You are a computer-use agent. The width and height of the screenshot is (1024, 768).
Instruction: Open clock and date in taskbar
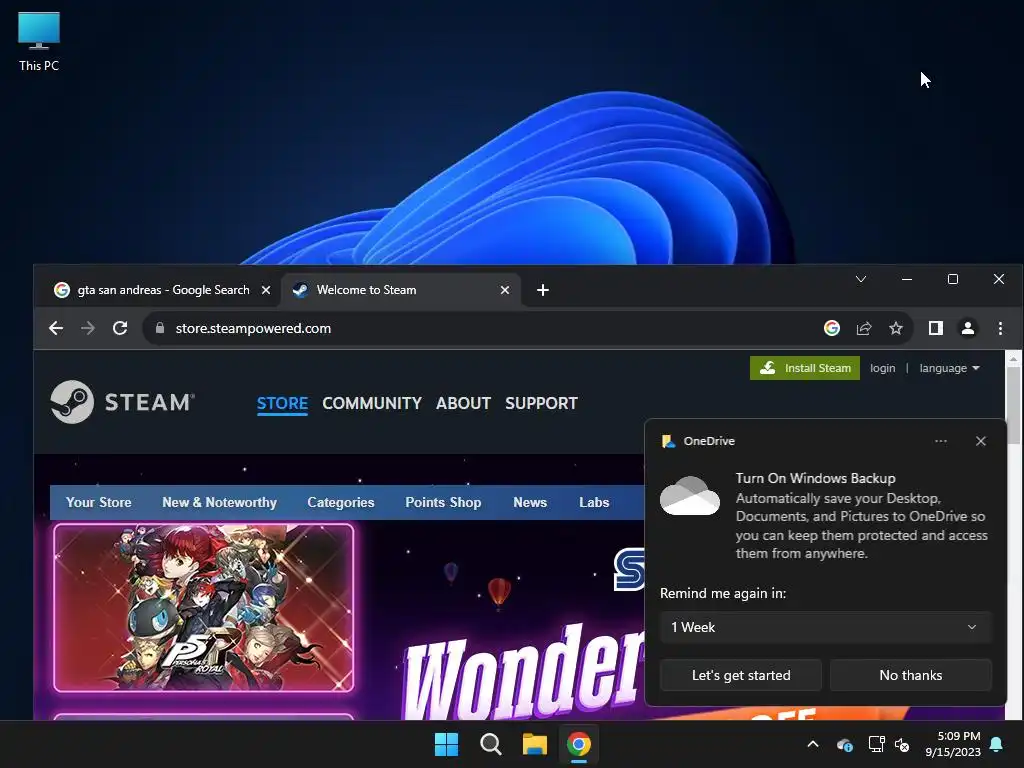(x=953, y=744)
